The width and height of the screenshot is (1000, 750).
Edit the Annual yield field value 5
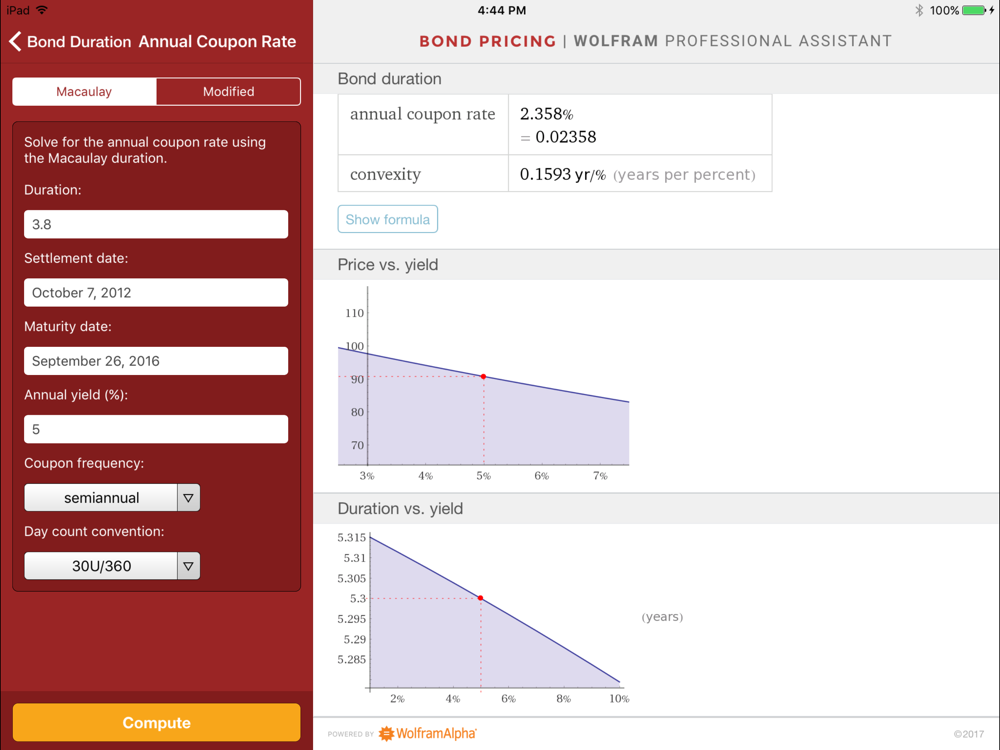156,429
